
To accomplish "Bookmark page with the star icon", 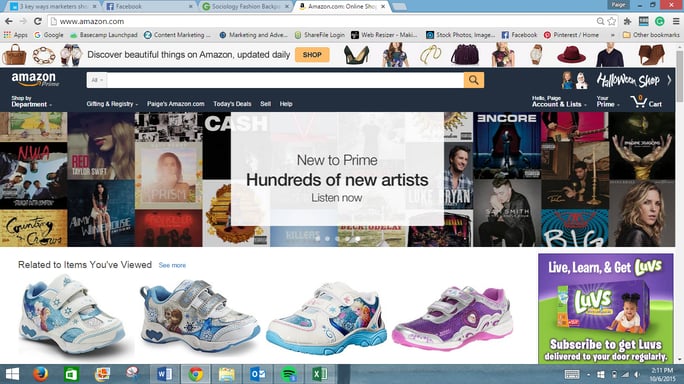I will coord(612,21).
